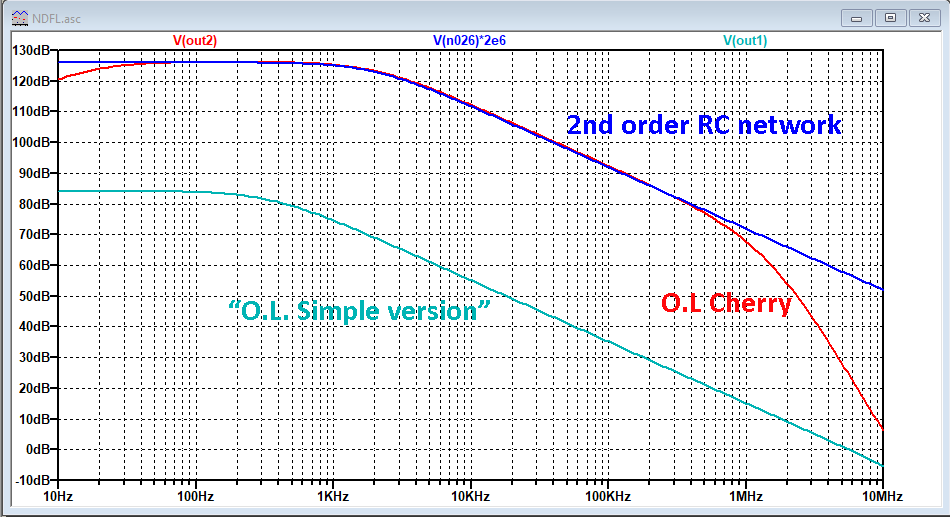Click the V(out1) cyan trace label
The image size is (950, 517).
(745, 41)
